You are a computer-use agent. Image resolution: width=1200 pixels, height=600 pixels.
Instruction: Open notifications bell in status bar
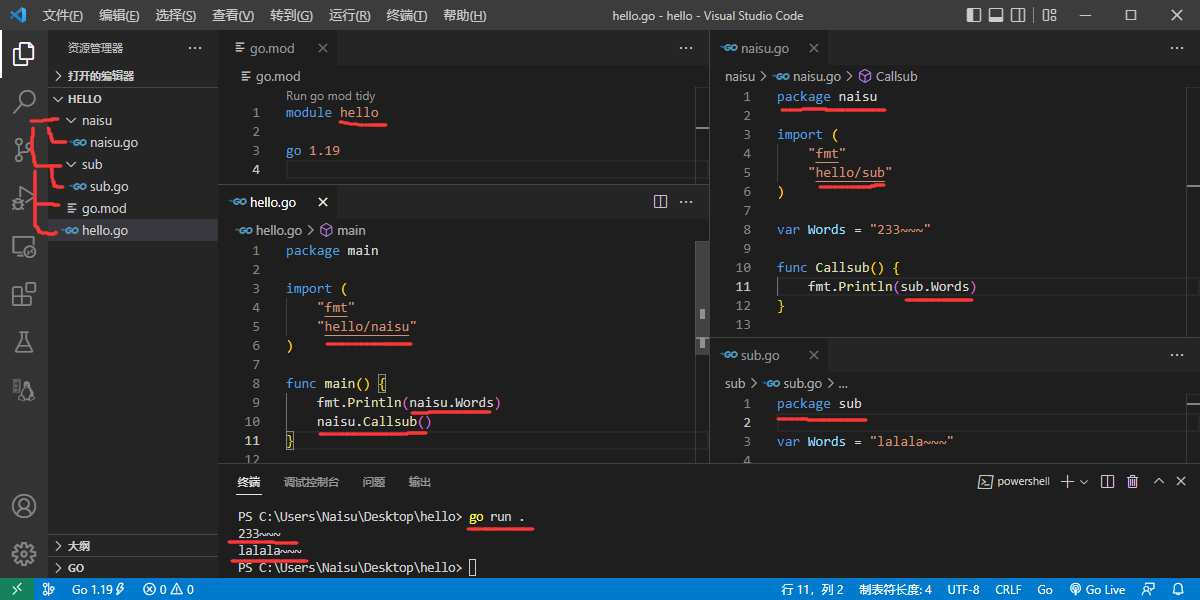point(1180,589)
